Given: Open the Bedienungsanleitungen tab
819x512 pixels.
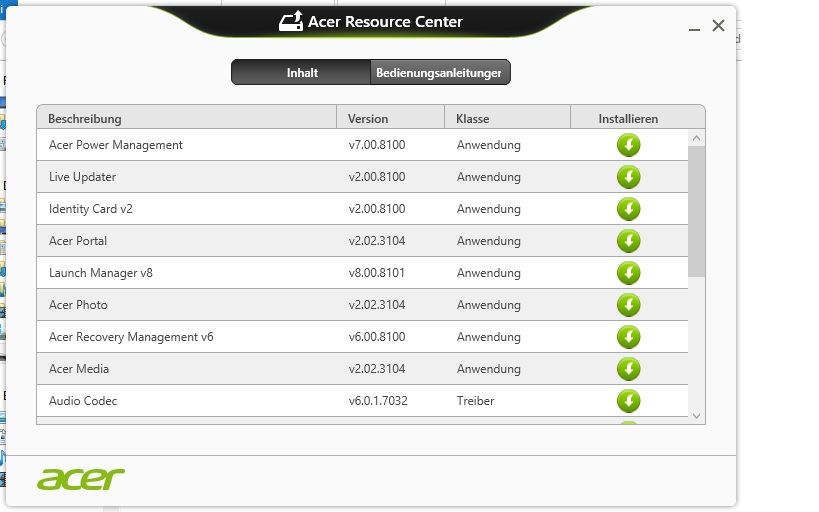Looking at the screenshot, I should point(440,73).
